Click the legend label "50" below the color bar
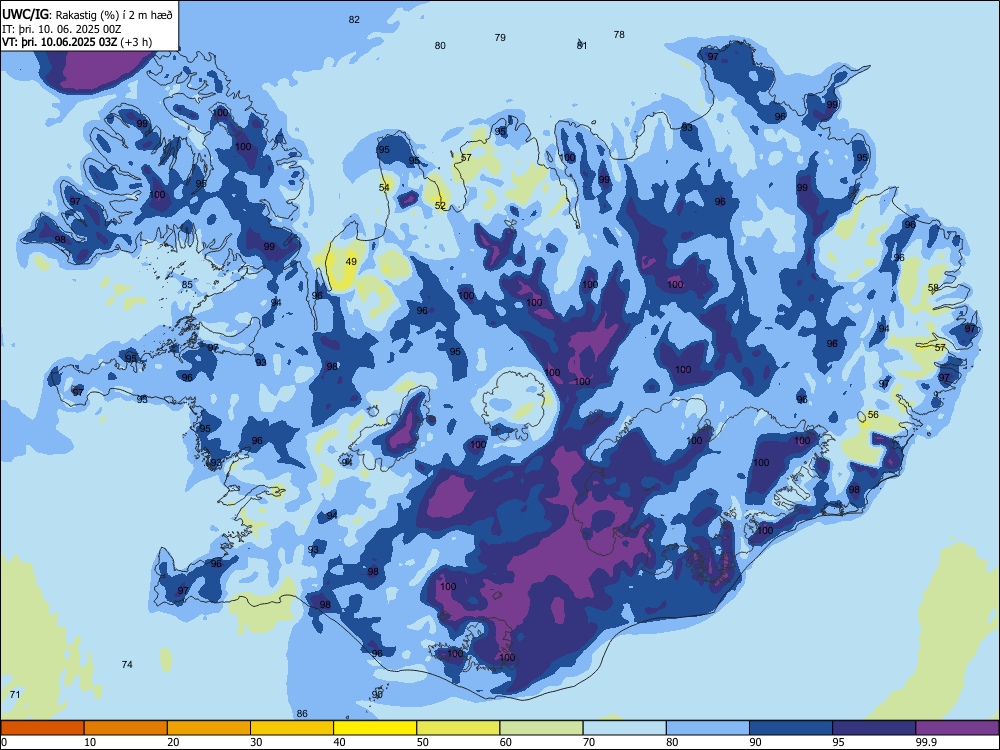 tap(422, 742)
